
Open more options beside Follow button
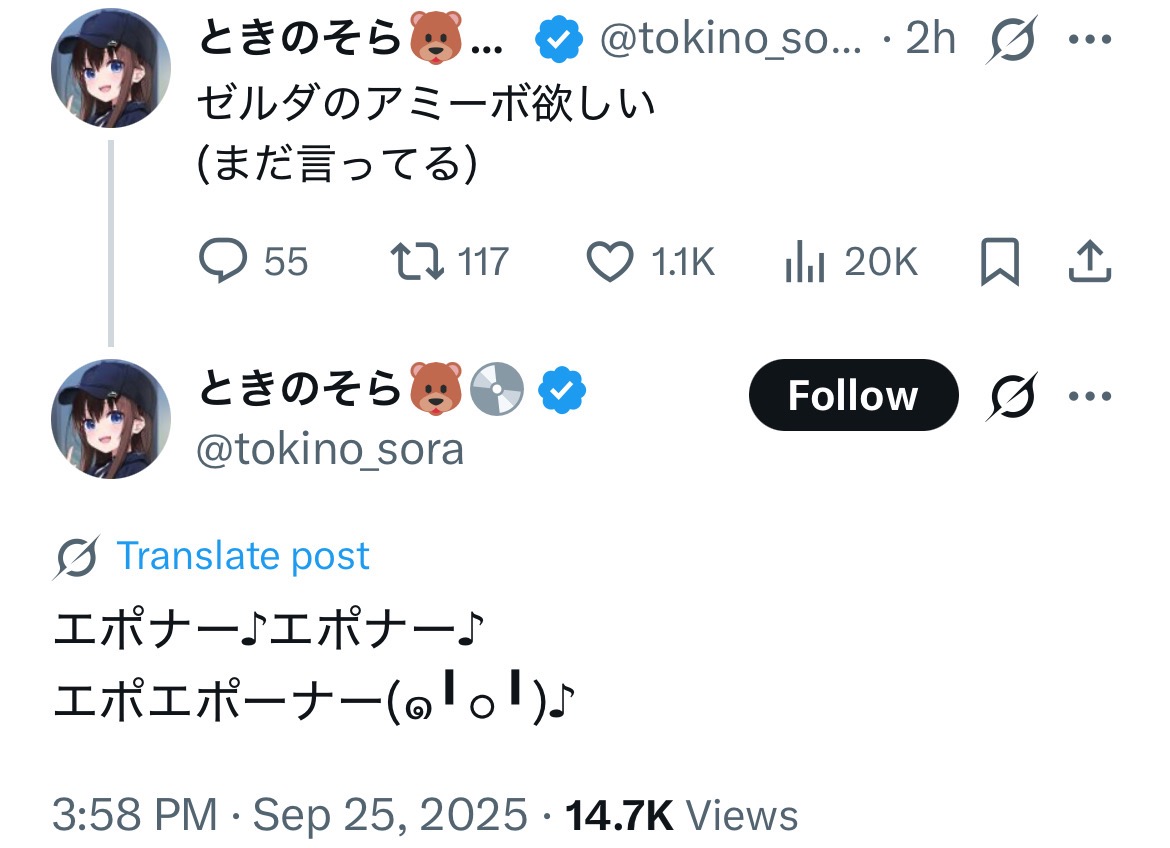pyautogui.click(x=1090, y=396)
